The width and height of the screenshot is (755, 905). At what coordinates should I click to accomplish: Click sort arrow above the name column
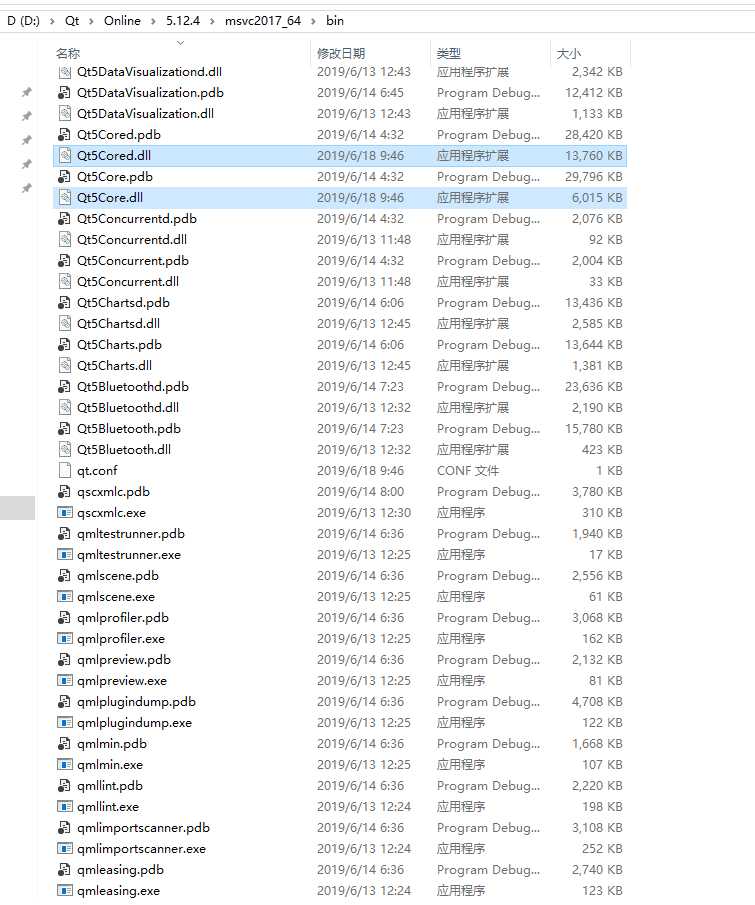pos(181,43)
